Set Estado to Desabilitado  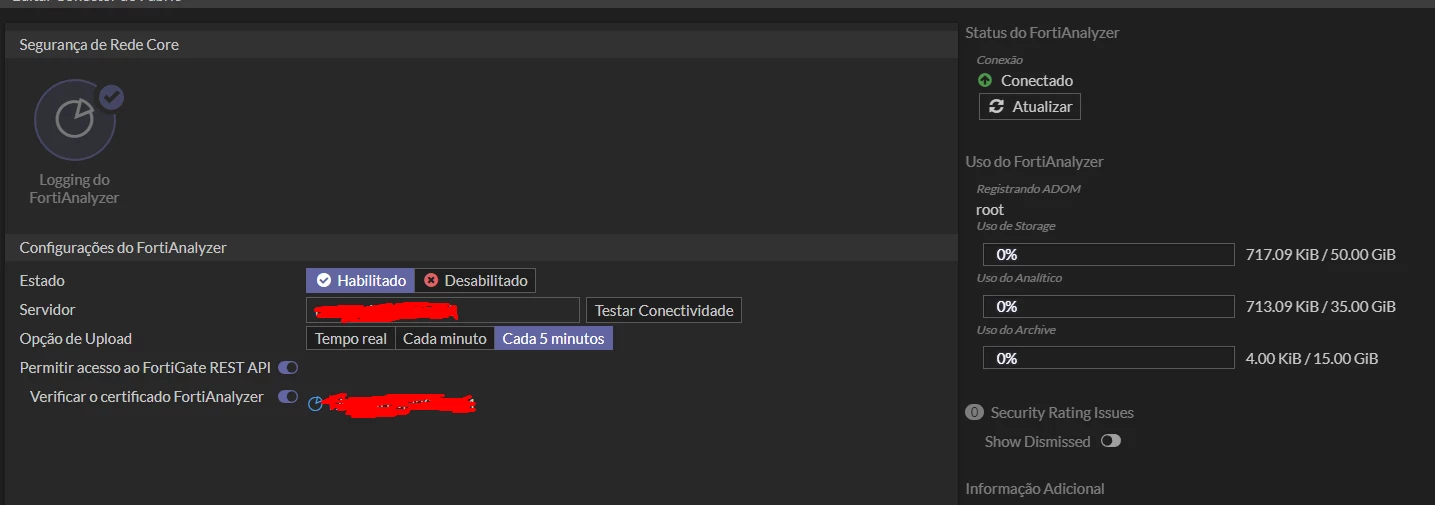[475, 281]
